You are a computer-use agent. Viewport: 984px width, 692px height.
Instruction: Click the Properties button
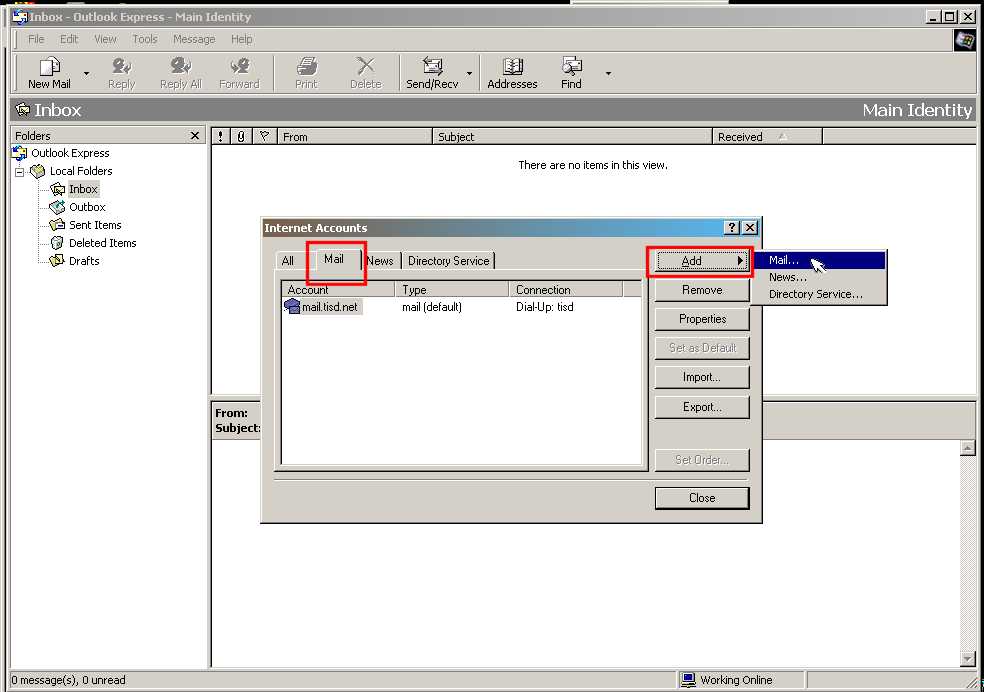[x=702, y=319]
